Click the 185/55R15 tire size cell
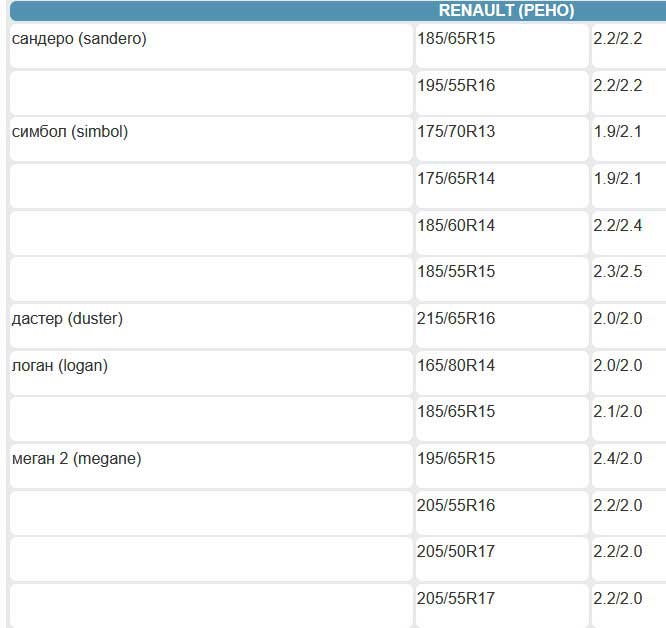 (x=502, y=279)
